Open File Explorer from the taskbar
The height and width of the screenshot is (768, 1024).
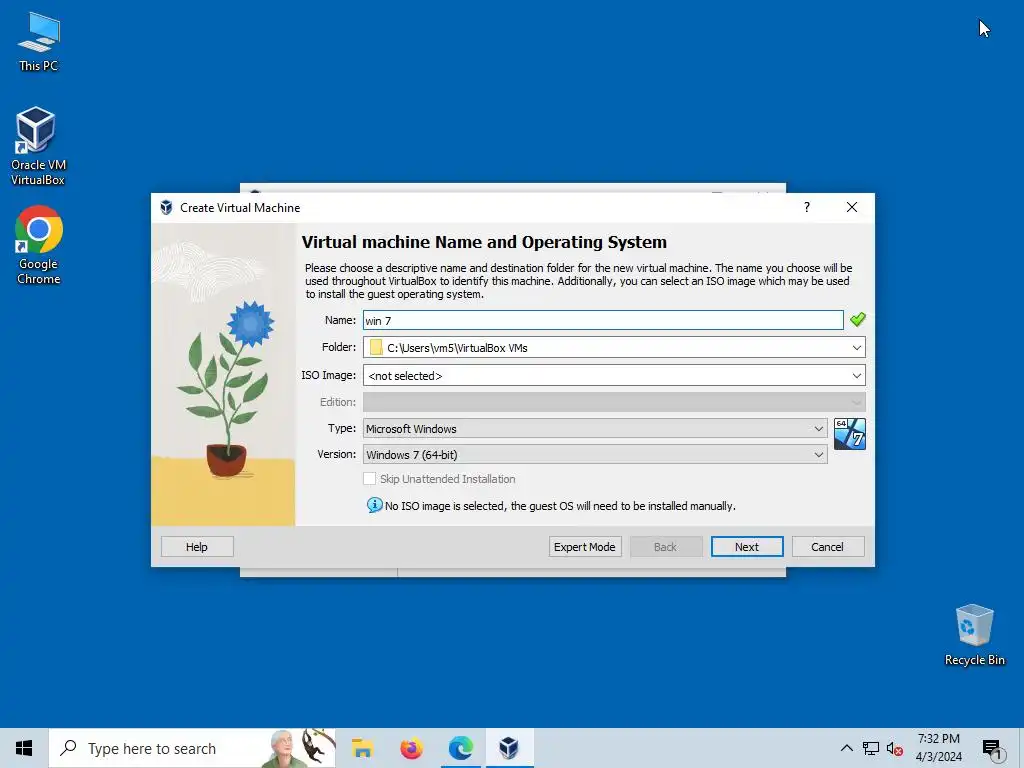[x=362, y=748]
